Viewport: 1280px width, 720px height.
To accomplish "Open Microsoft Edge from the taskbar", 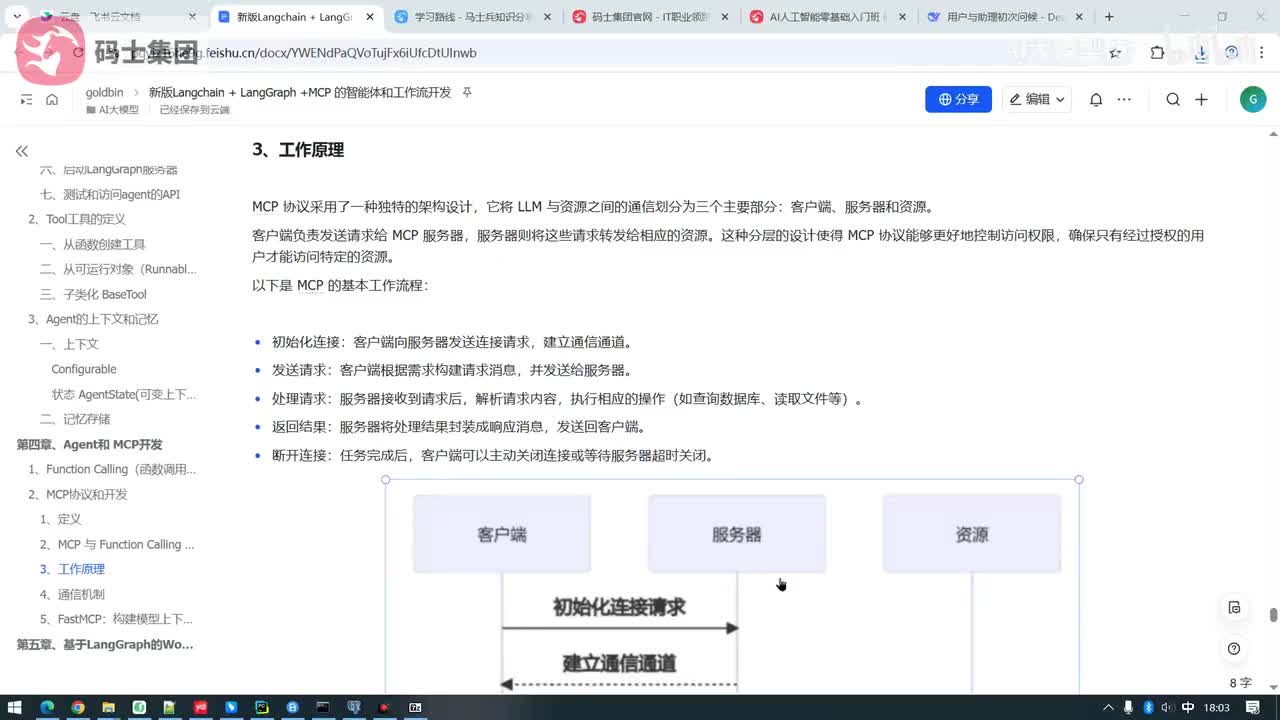I will 47,707.
